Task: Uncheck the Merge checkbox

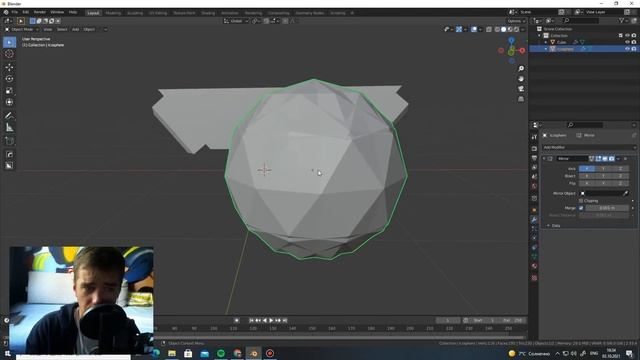Action: point(581,208)
